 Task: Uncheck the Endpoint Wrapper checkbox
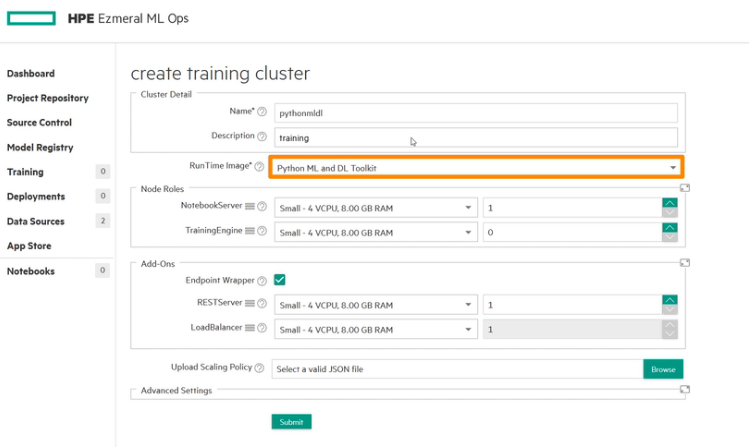[x=280, y=281]
